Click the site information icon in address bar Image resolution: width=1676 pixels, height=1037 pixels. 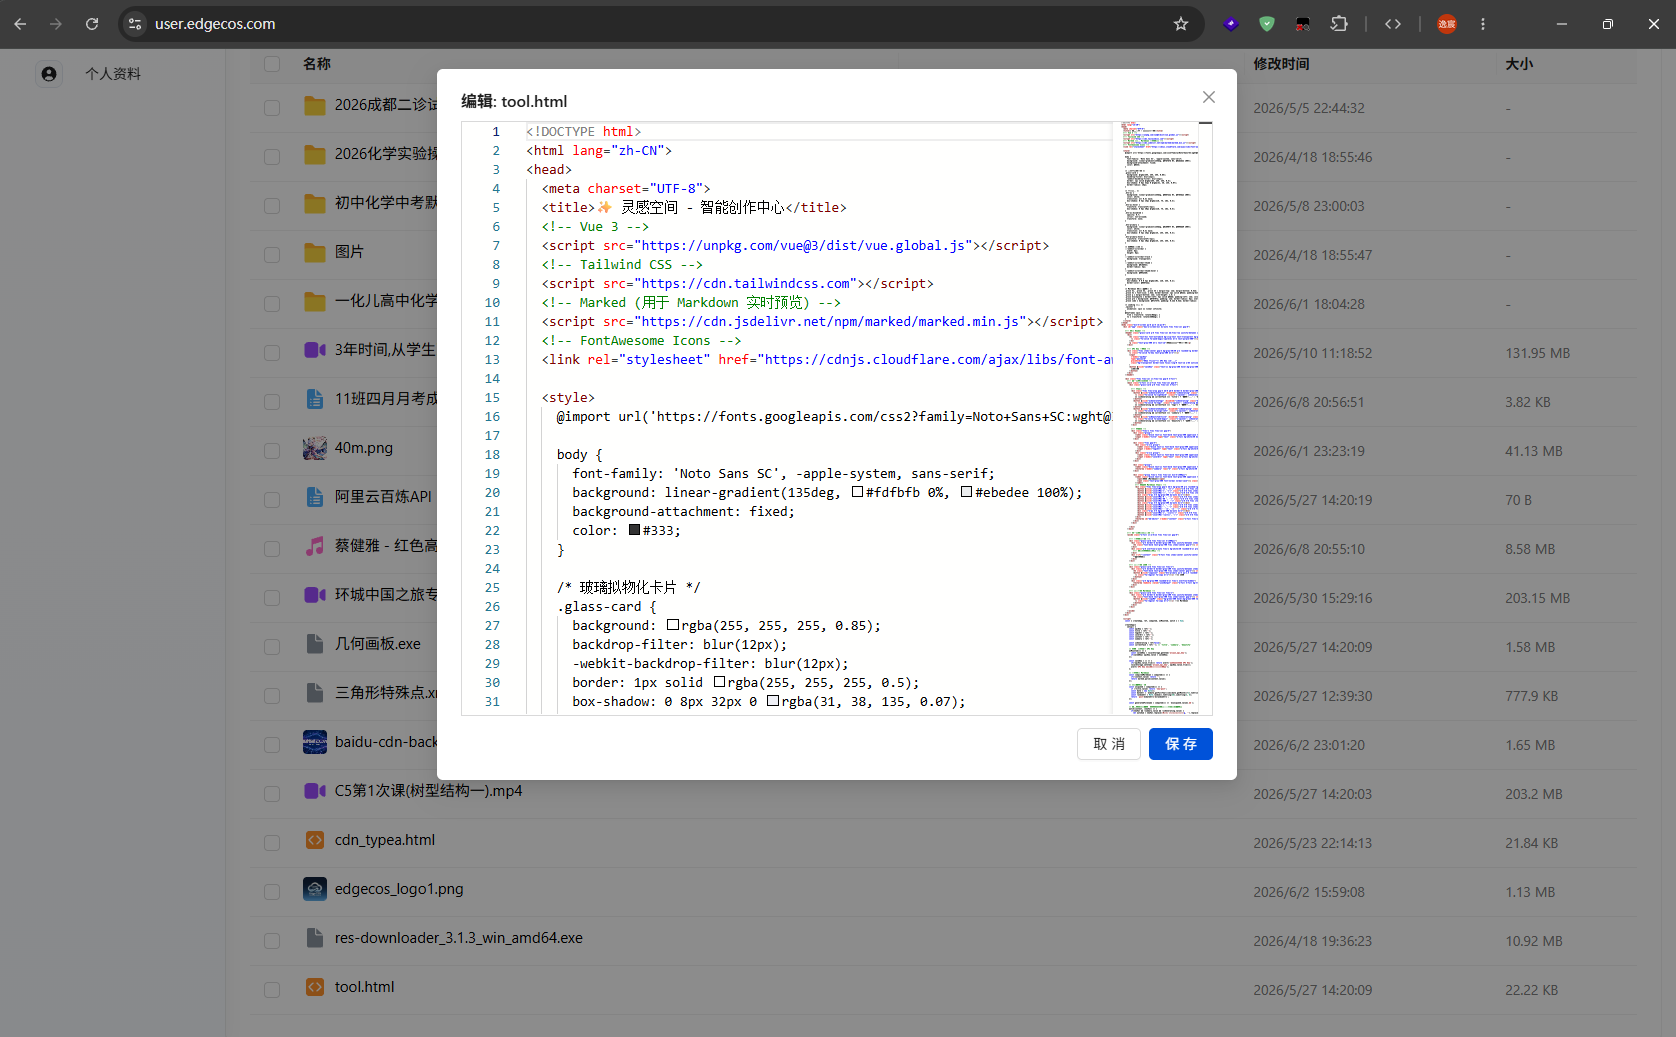pos(135,24)
